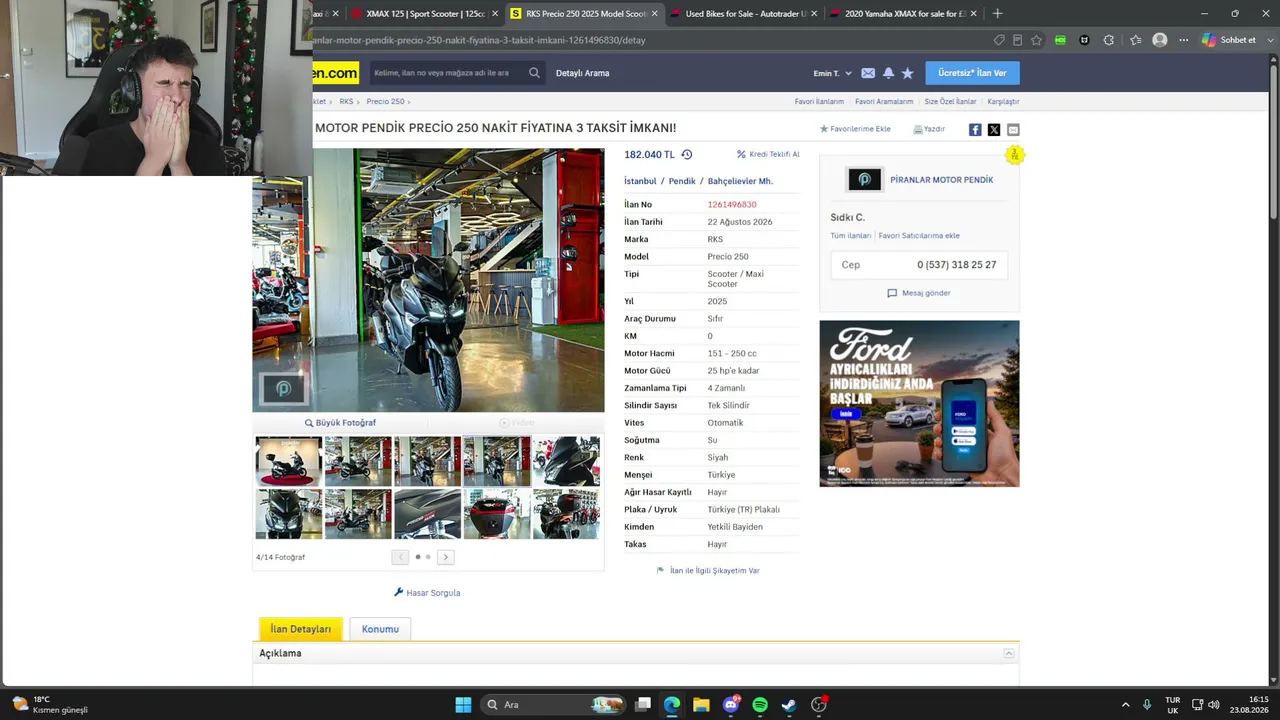Open the Karşılaştır compare link
Screen dimensions: 1280x720
1003,102
